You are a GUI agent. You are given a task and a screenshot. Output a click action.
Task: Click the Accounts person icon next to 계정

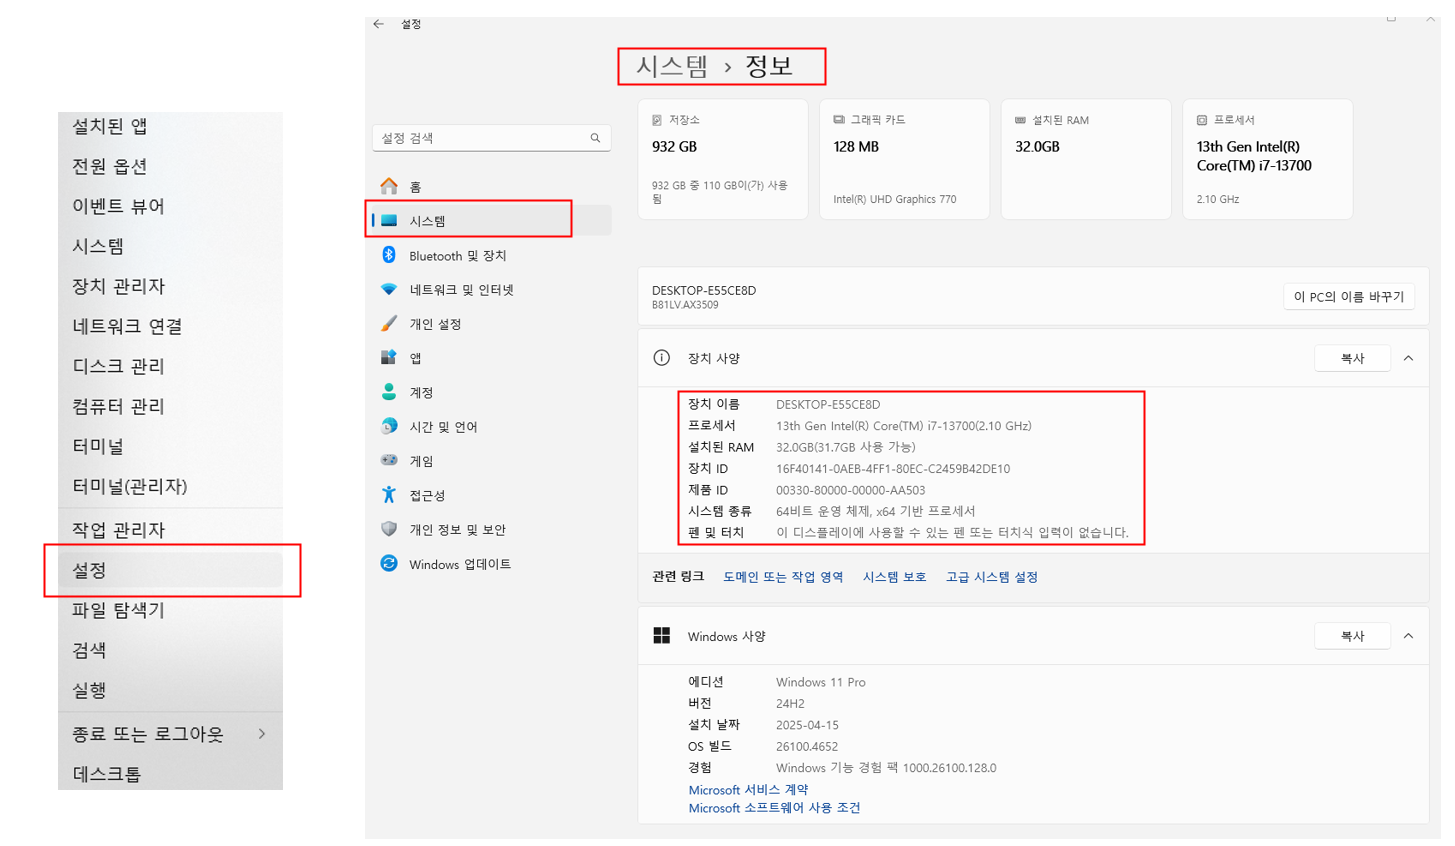coord(389,391)
